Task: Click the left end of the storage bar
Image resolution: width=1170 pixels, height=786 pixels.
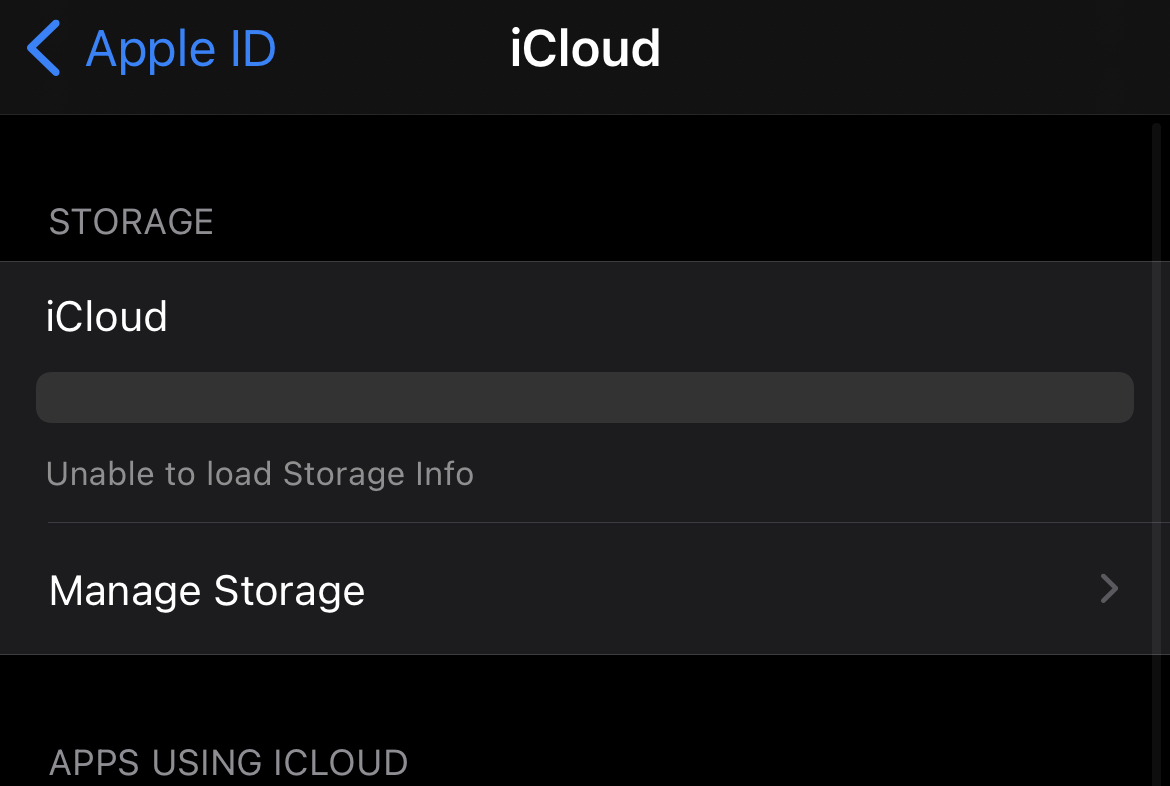Action: point(52,397)
